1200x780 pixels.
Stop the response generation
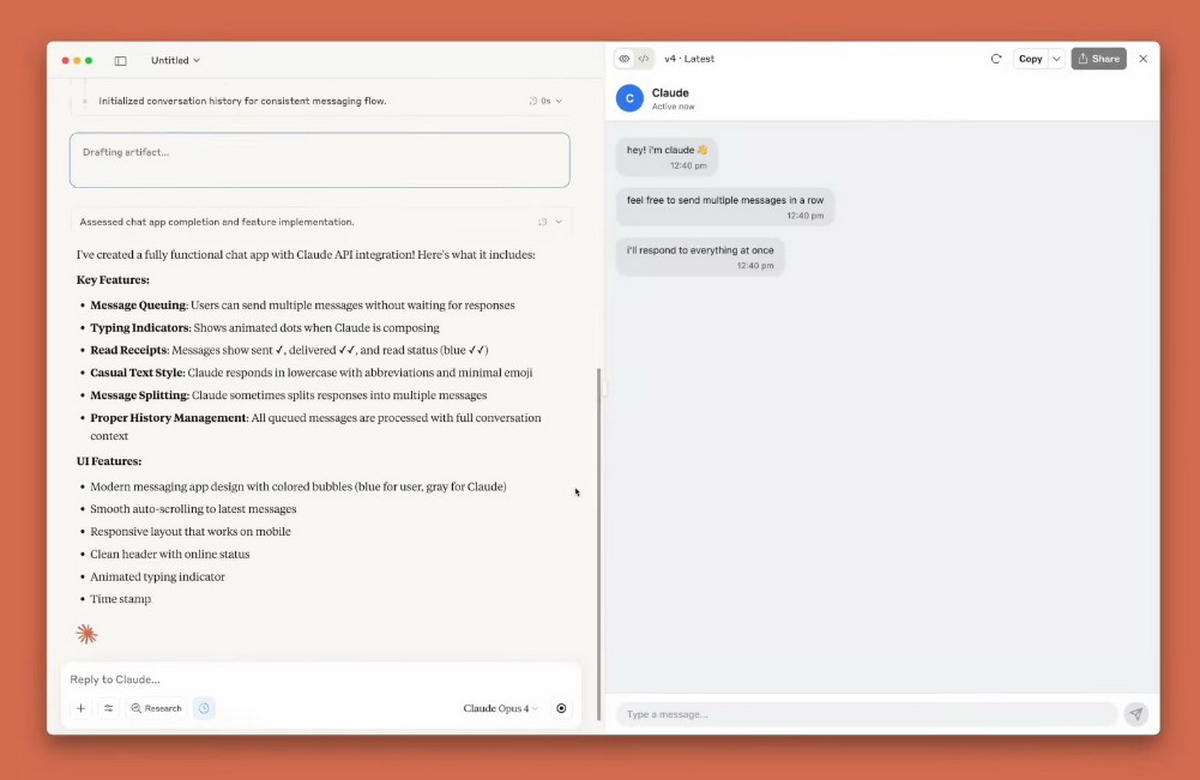click(561, 708)
